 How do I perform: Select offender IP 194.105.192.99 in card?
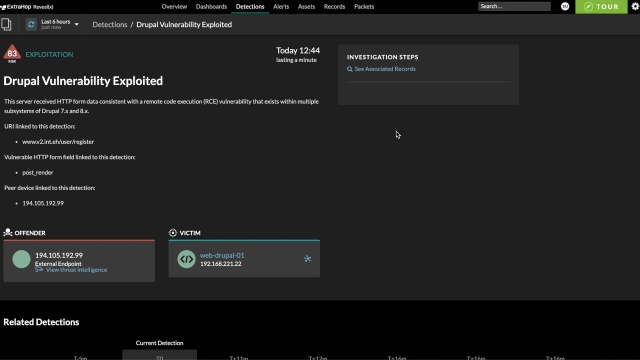[x=59, y=255]
